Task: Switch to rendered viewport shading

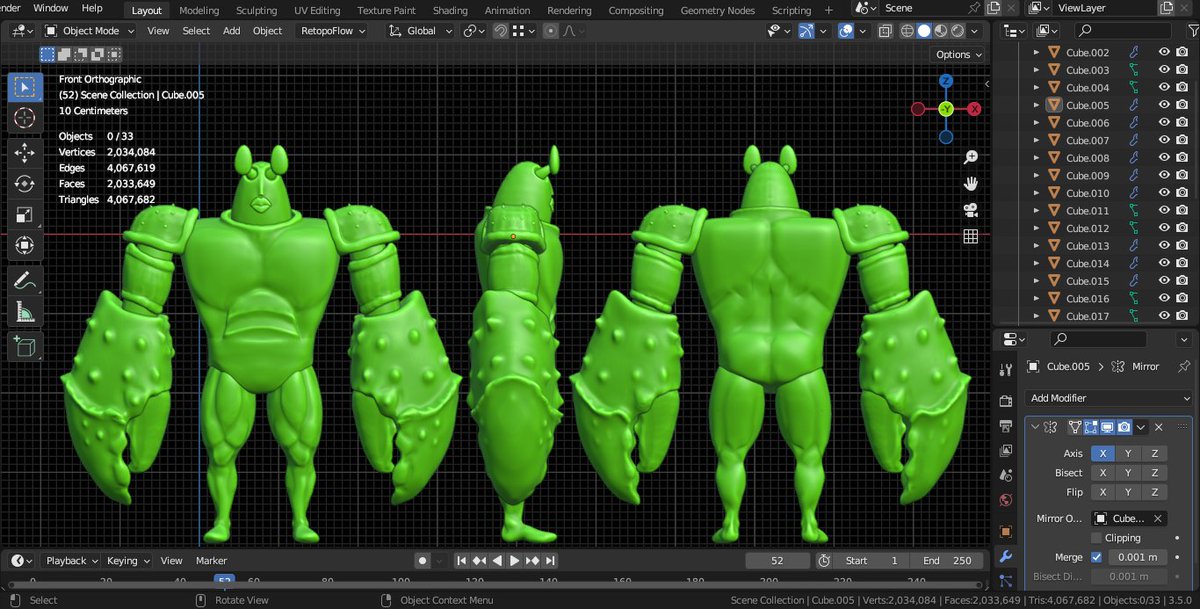Action: click(x=957, y=31)
